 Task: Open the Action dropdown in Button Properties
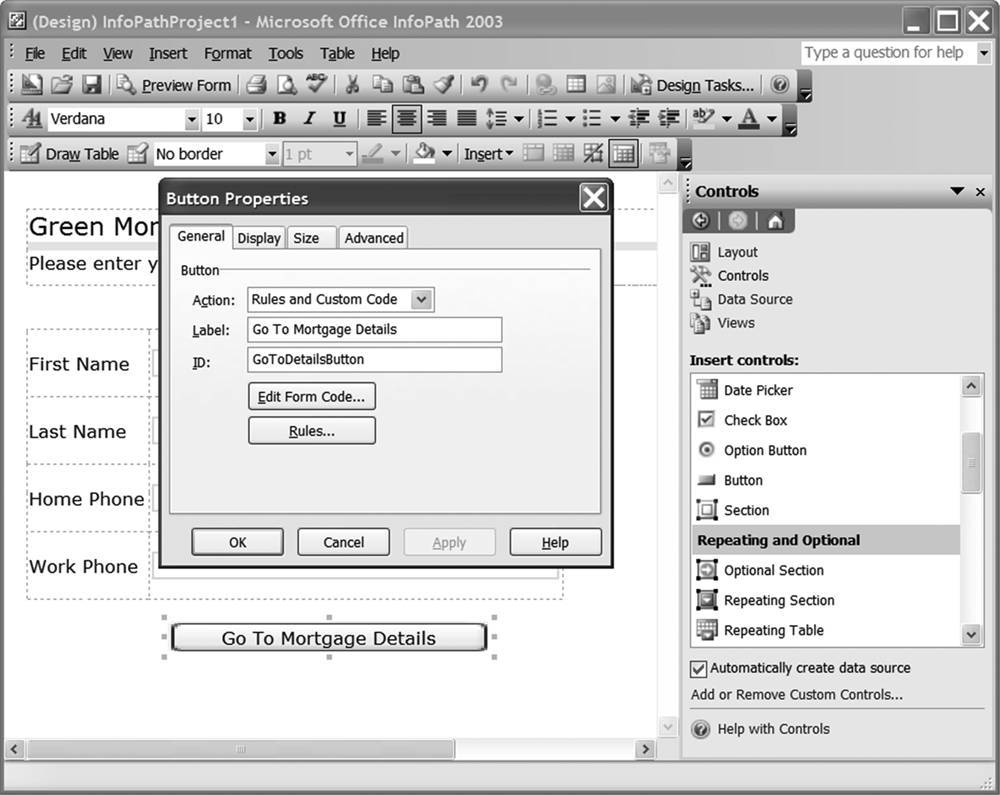422,300
